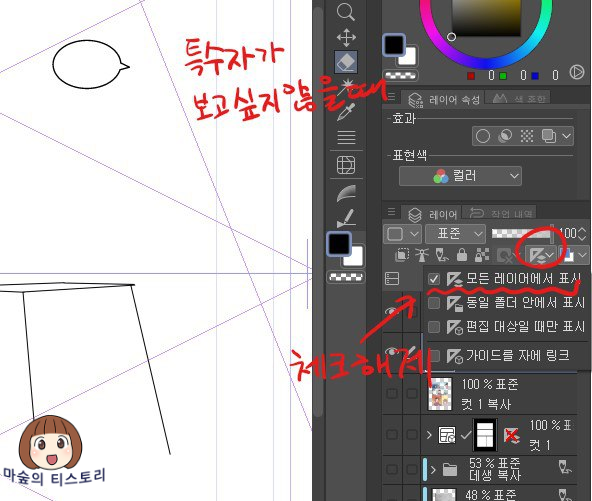The width and height of the screenshot is (592, 501).
Task: Set as reference layer lighthouse icon
Action: click(422, 255)
